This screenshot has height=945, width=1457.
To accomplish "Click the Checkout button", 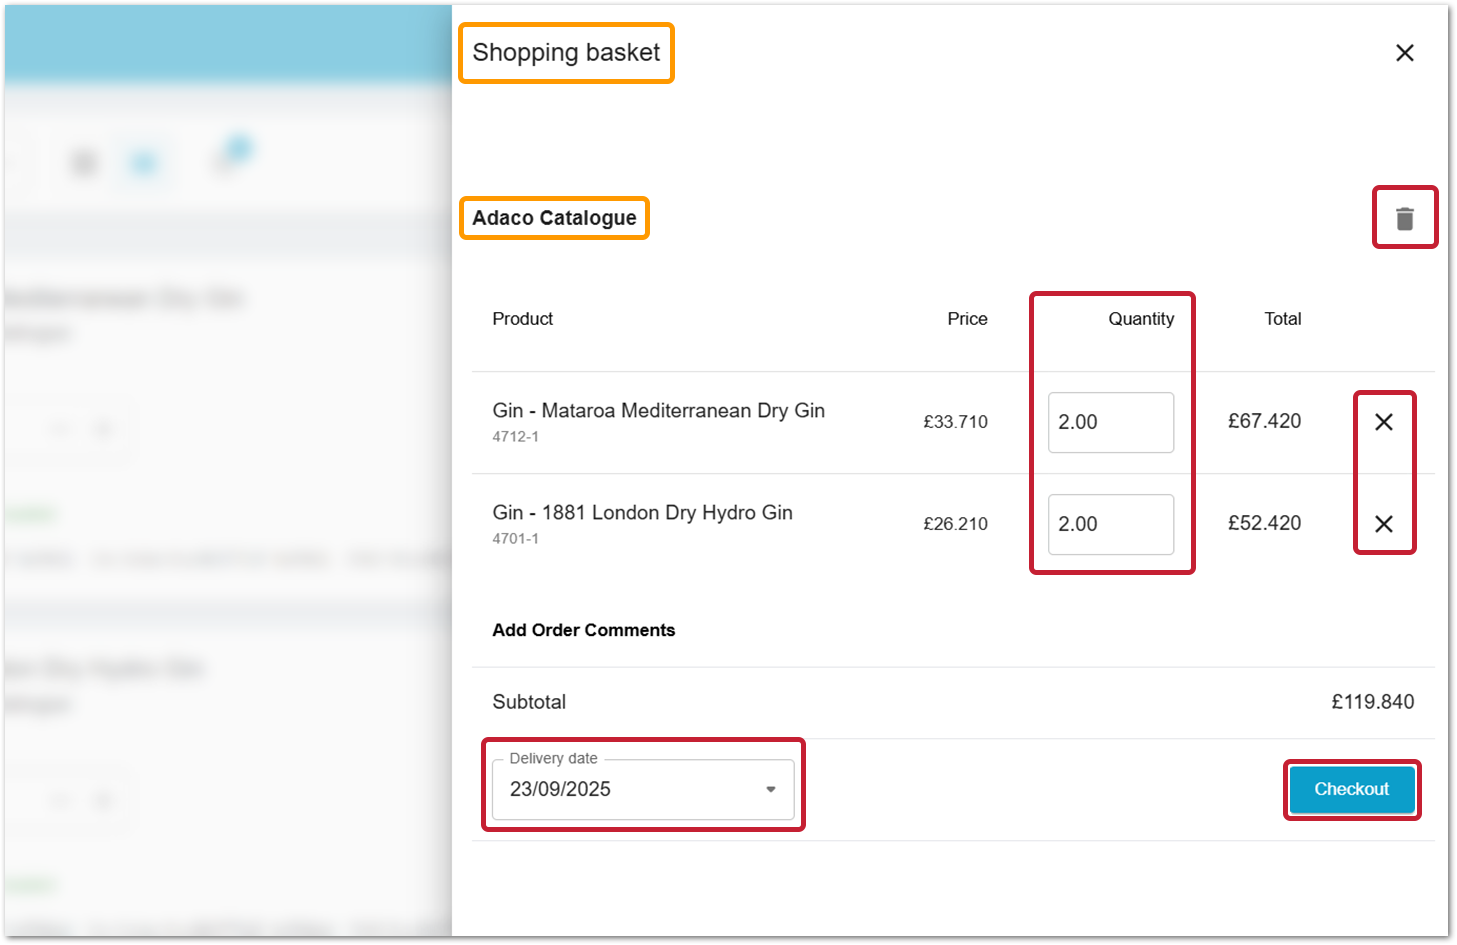I will [x=1351, y=789].
